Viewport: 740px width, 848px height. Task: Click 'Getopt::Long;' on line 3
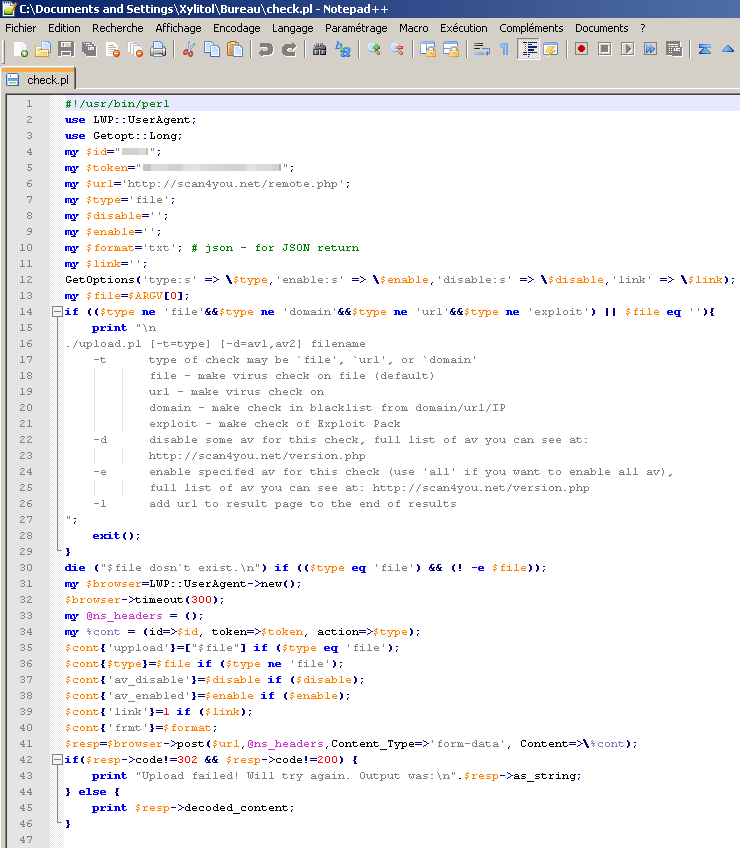tap(138, 136)
